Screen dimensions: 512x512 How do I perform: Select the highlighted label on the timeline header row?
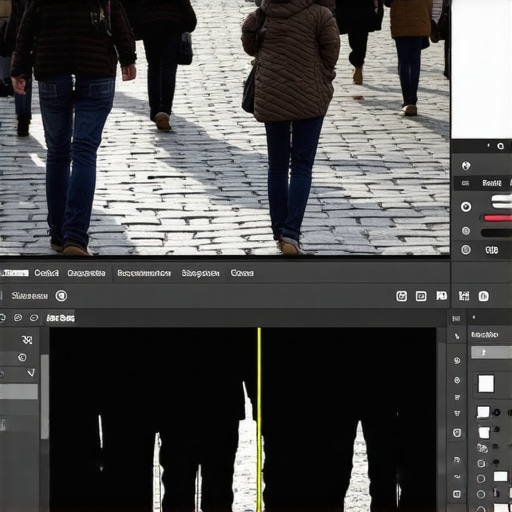[x=60, y=318]
